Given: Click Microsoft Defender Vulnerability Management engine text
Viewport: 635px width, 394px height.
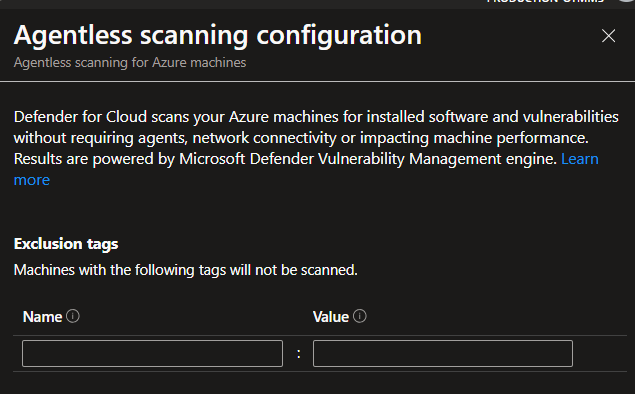Looking at the screenshot, I should (x=368, y=159).
